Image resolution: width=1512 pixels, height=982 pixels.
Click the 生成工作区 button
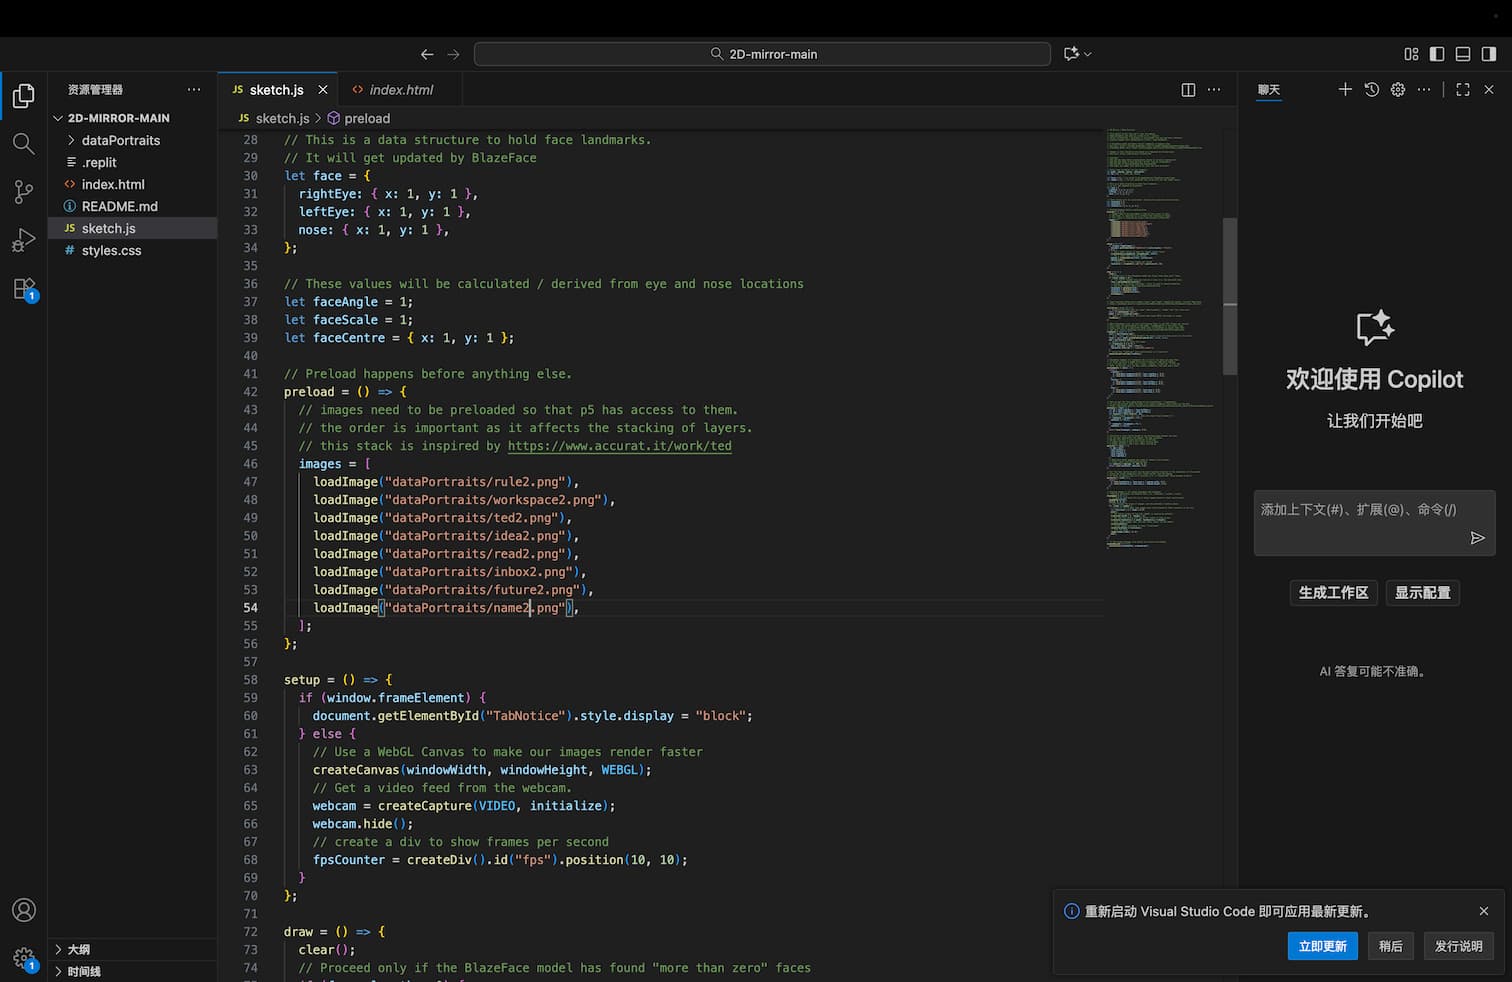(1333, 593)
